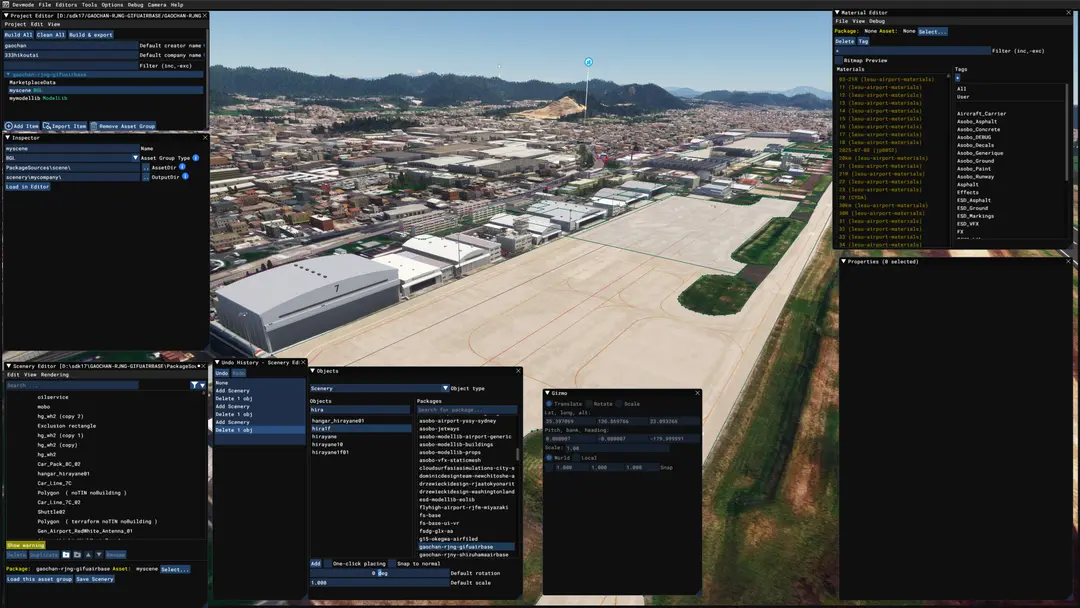Click the Clean All button
The width and height of the screenshot is (1080, 608).
coord(50,34)
